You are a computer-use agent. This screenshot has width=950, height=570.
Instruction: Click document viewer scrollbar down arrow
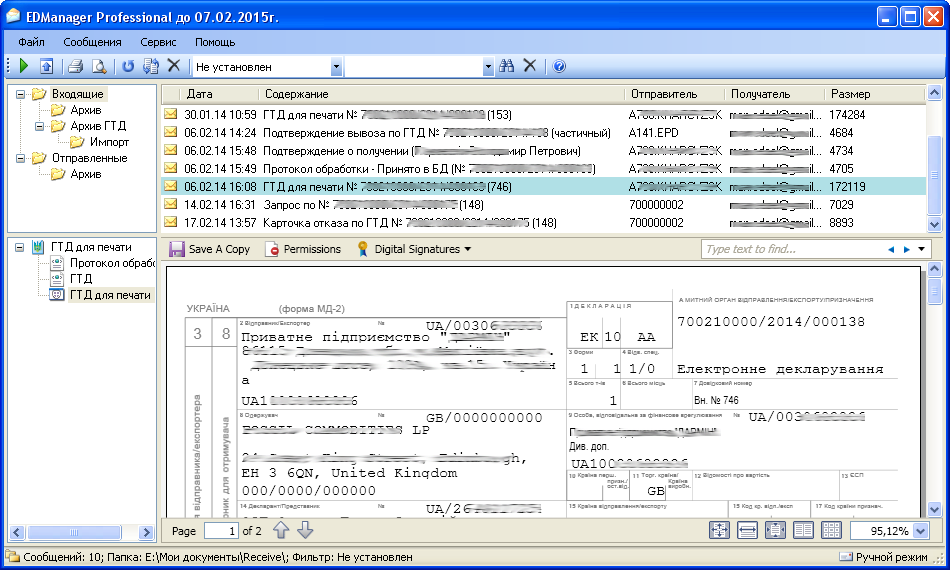click(x=934, y=509)
